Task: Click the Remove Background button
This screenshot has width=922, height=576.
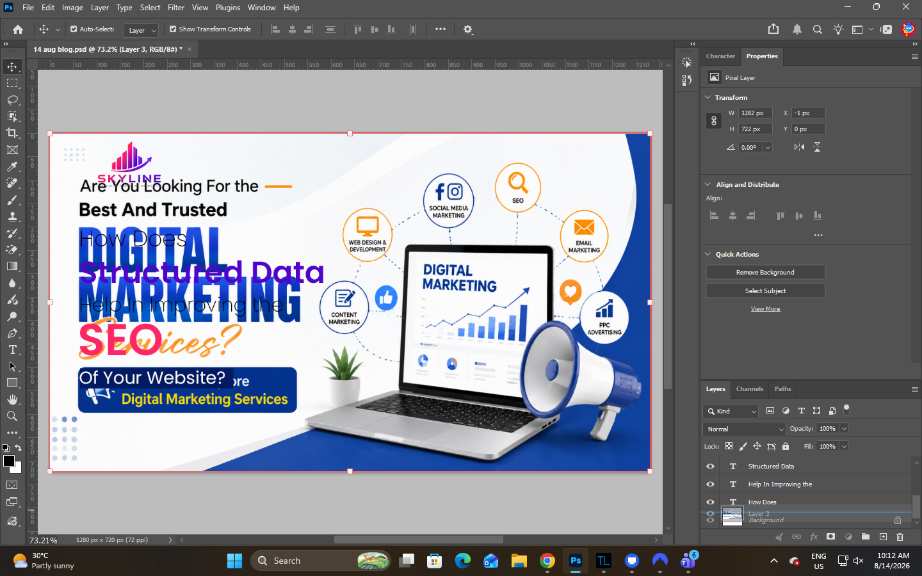Action: coord(765,273)
